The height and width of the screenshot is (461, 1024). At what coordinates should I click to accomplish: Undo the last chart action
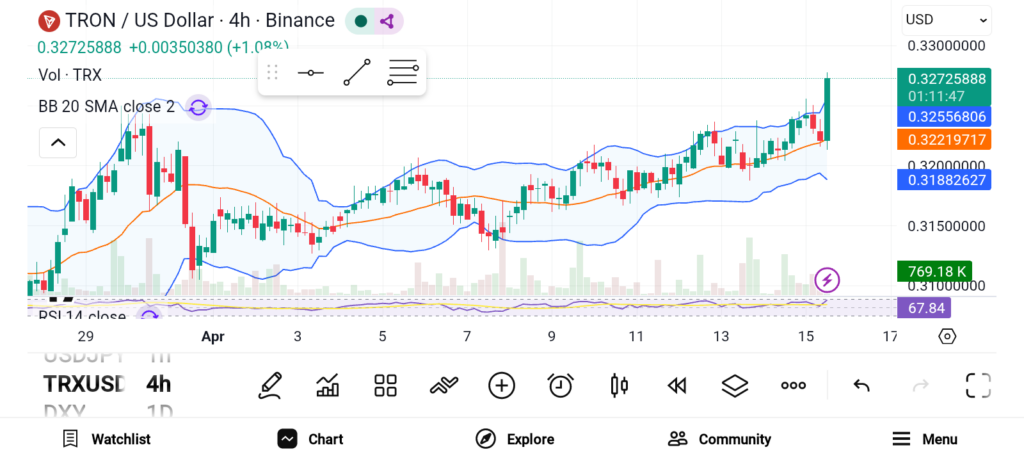(x=861, y=385)
